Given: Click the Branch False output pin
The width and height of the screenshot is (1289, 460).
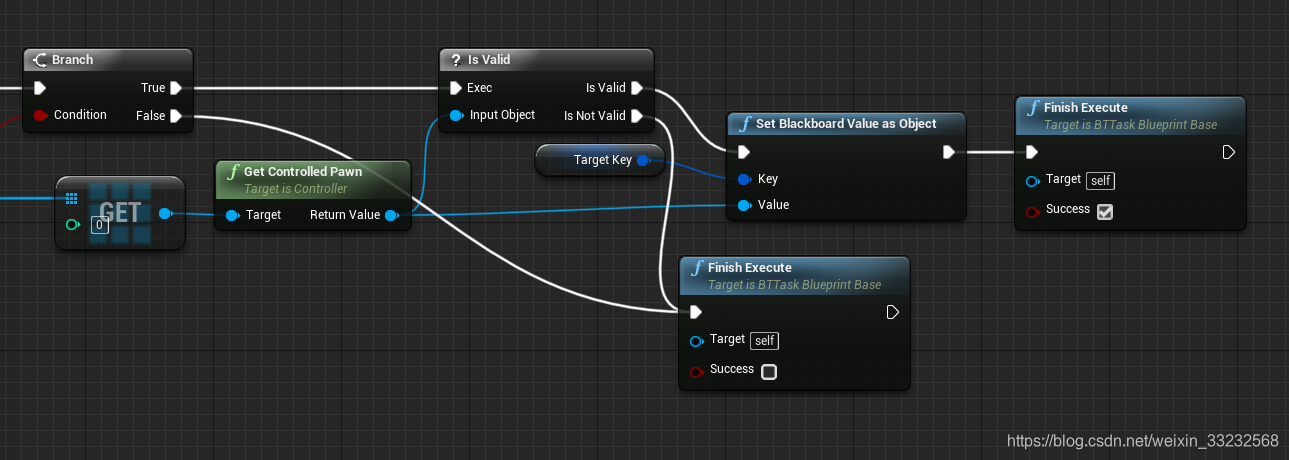Looking at the screenshot, I should click(176, 116).
